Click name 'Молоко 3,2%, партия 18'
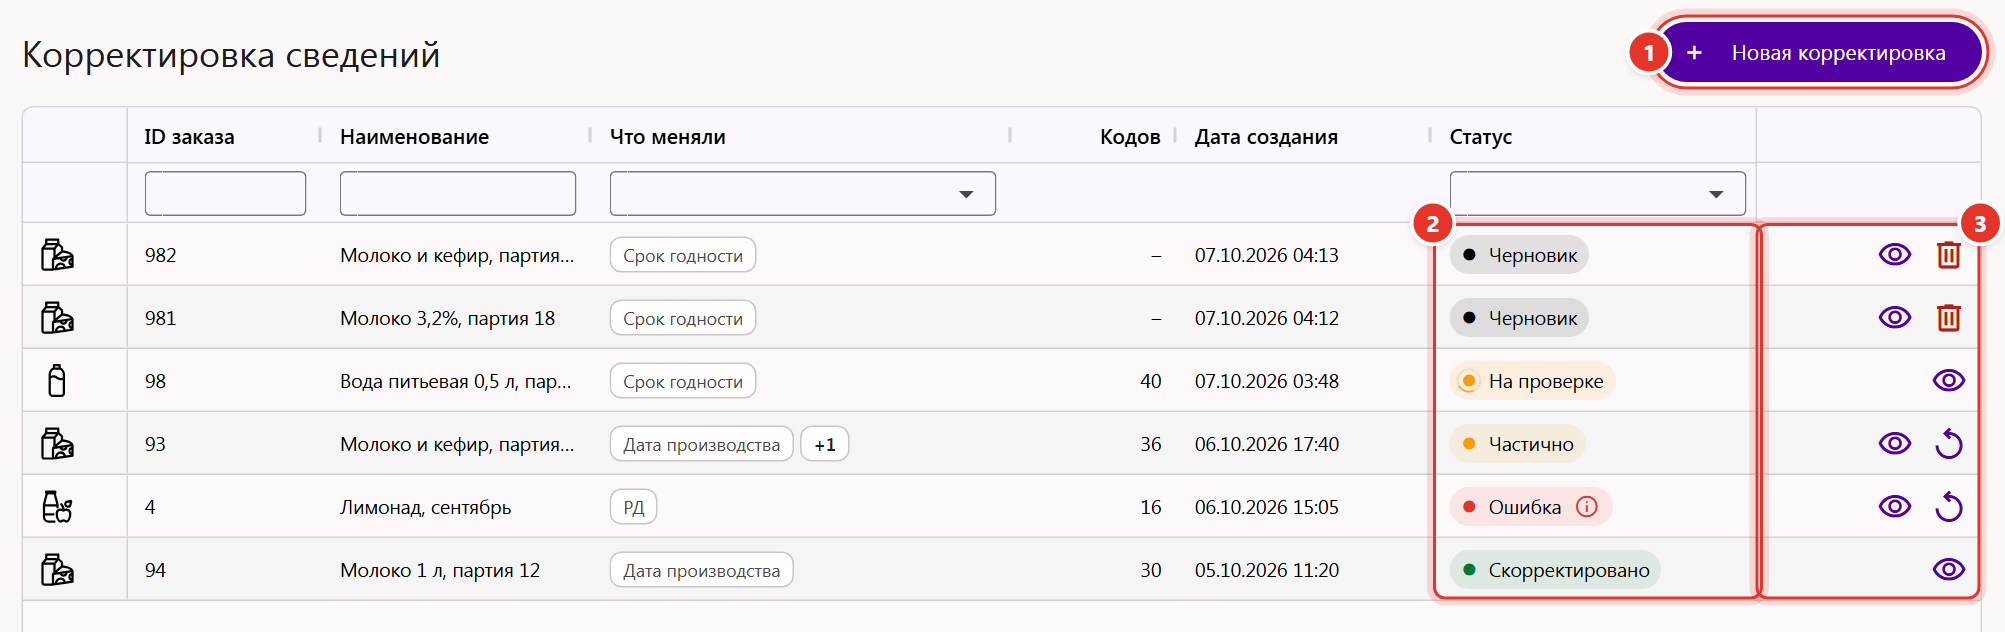Image resolution: width=2005 pixels, height=632 pixels. coord(447,318)
